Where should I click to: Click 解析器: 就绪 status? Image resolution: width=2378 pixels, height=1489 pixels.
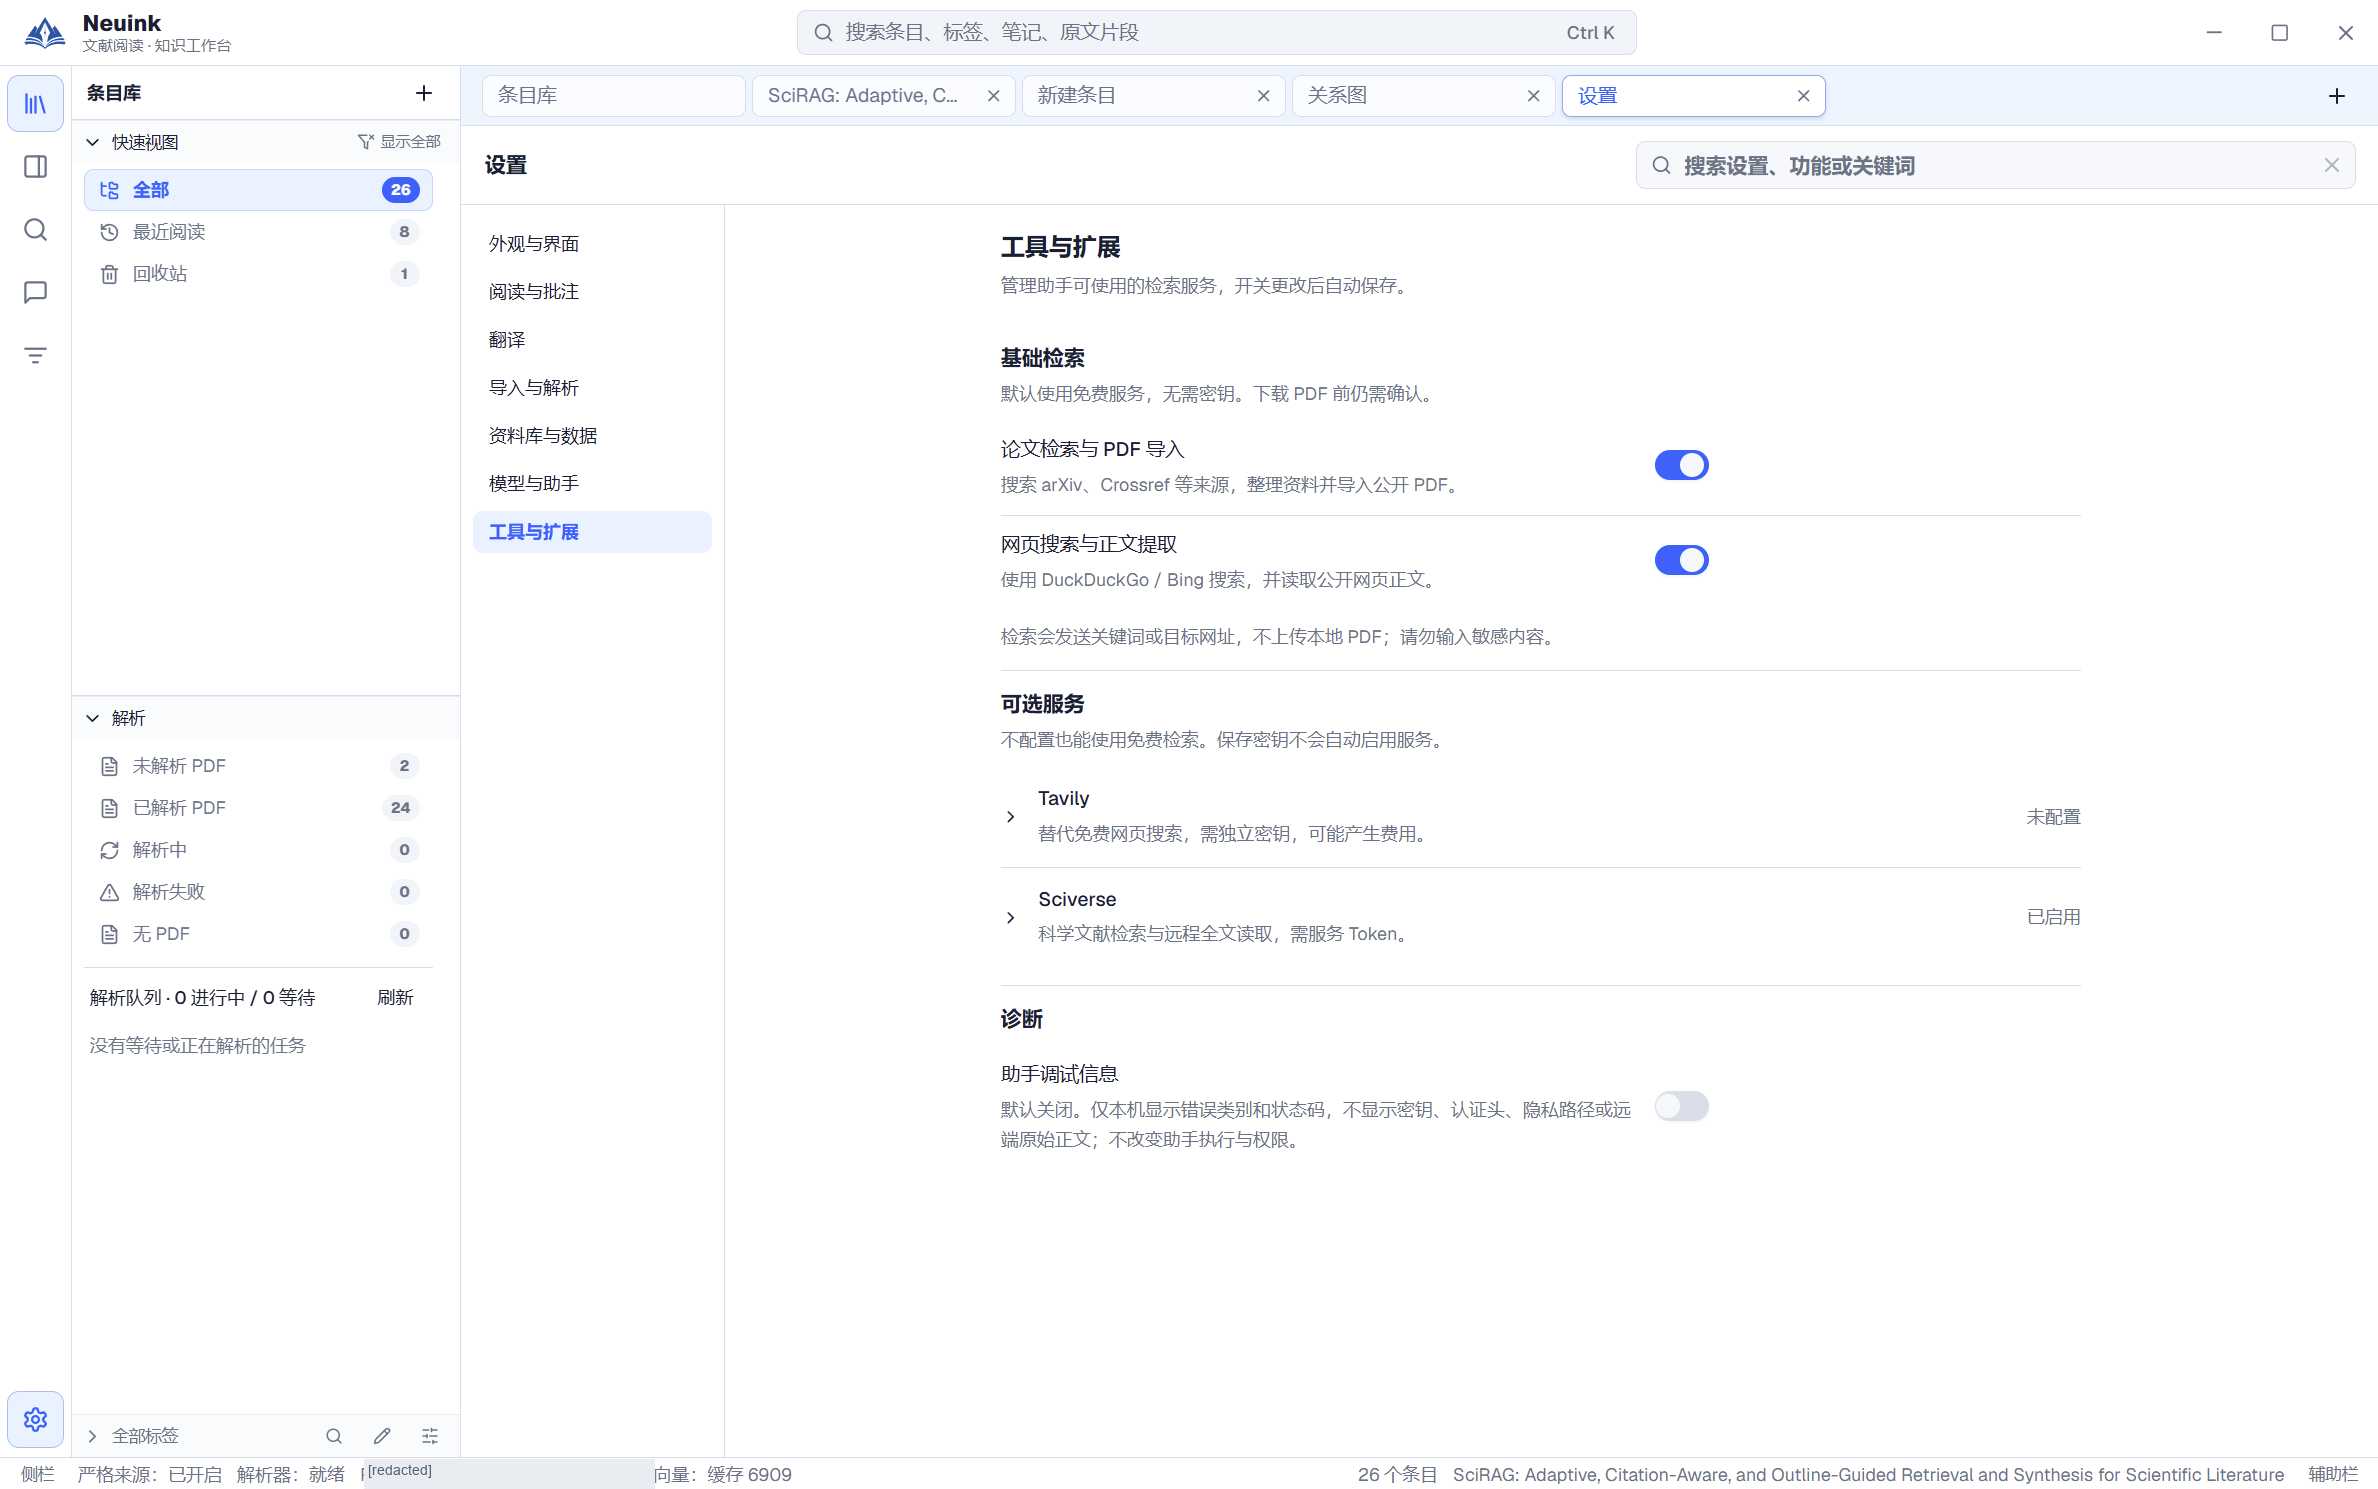(x=290, y=1475)
